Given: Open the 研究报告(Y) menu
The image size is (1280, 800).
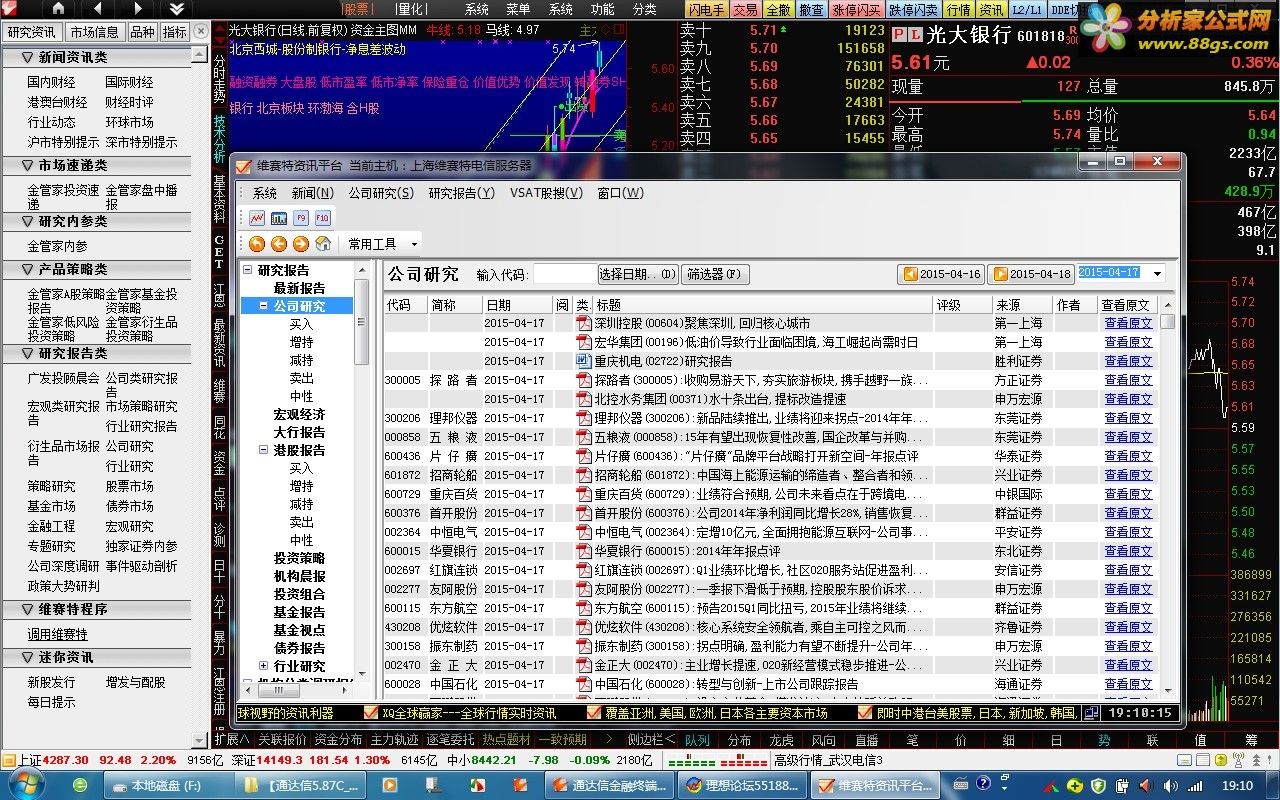Looking at the screenshot, I should (461, 193).
